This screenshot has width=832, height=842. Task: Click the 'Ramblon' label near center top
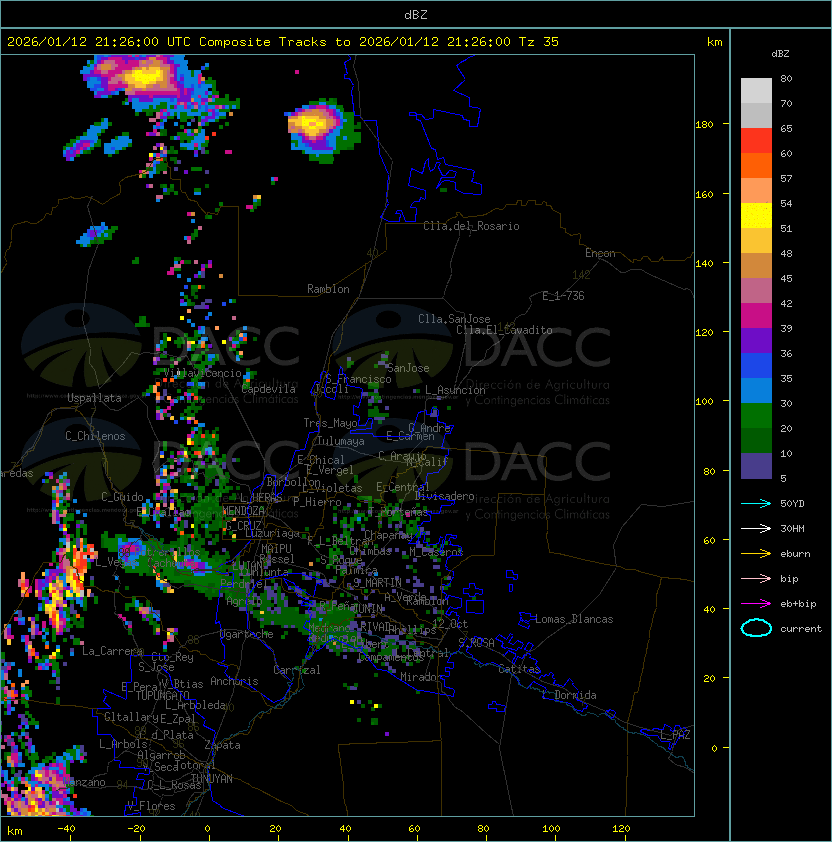[328, 289]
